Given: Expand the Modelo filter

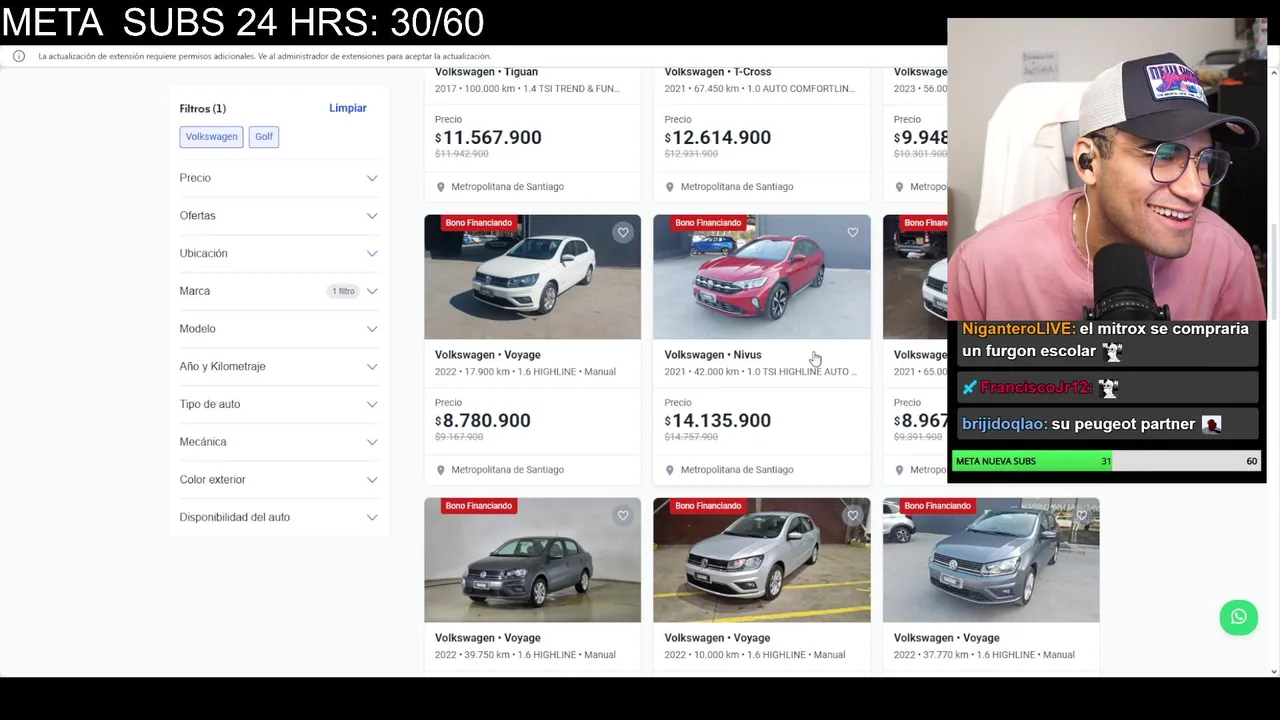Looking at the screenshot, I should (x=278, y=329).
